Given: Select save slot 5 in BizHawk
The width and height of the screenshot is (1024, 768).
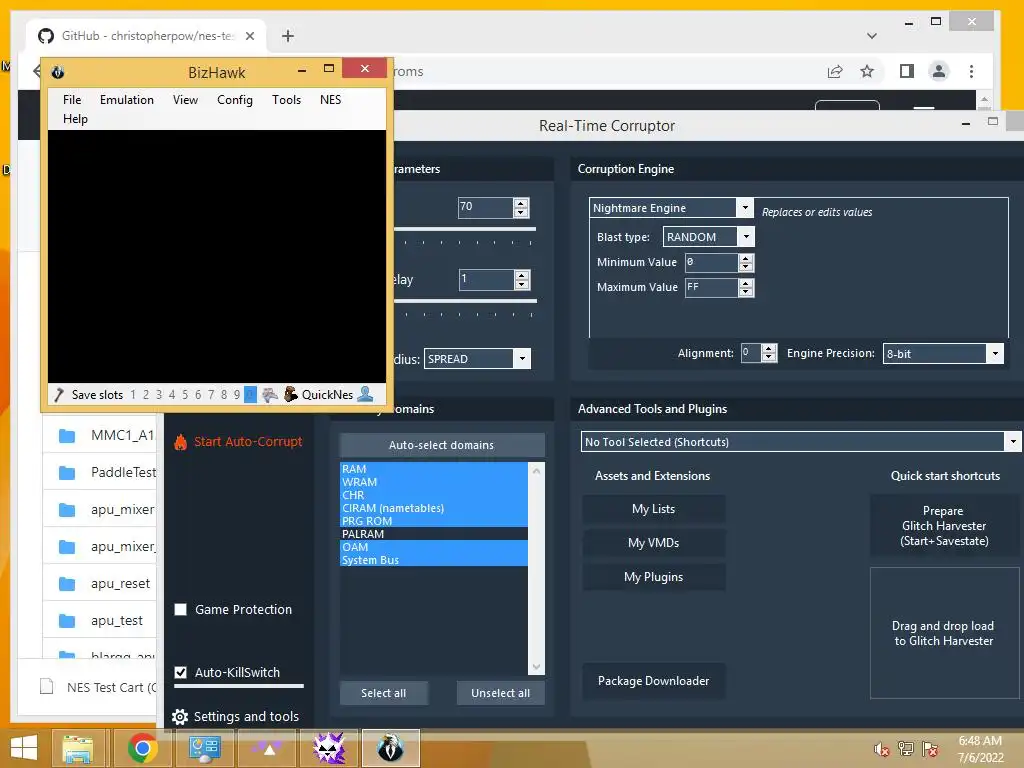Looking at the screenshot, I should coord(185,394).
